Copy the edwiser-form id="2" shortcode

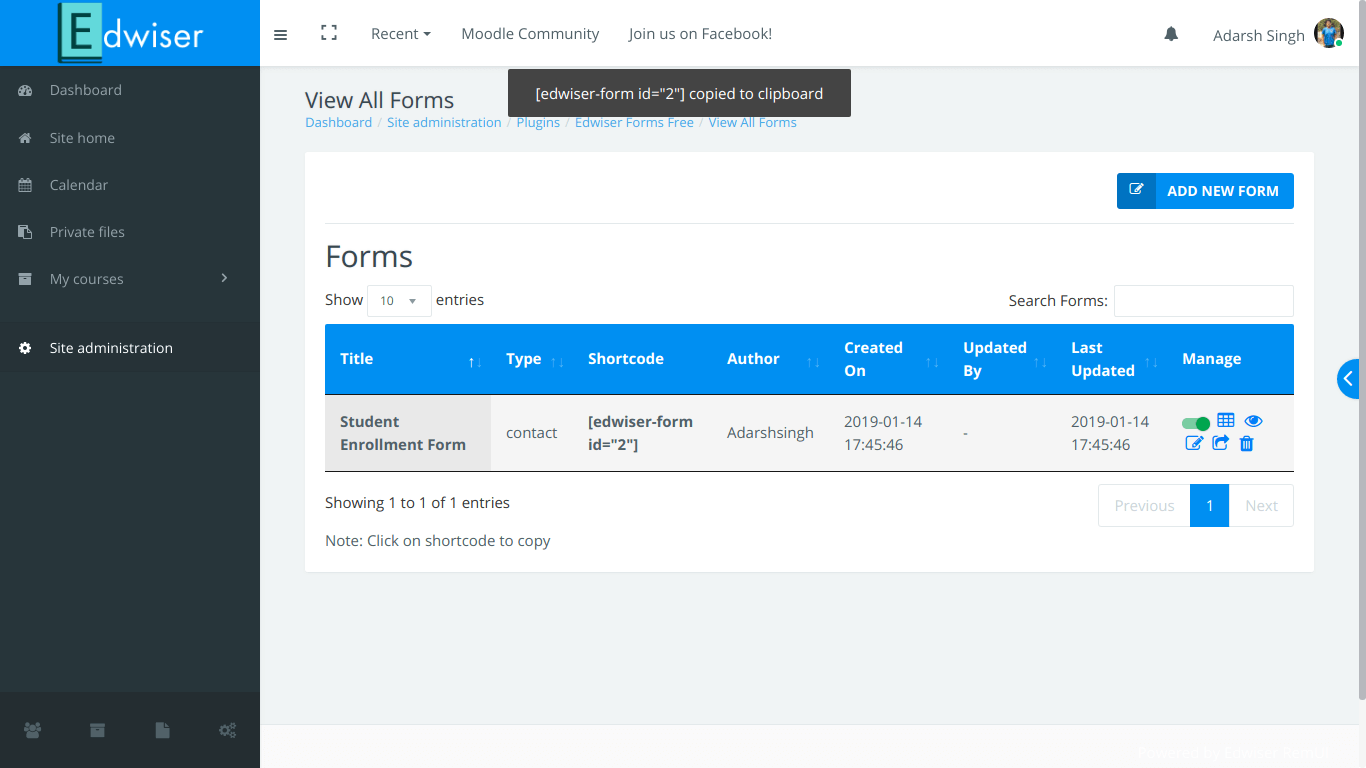640,433
